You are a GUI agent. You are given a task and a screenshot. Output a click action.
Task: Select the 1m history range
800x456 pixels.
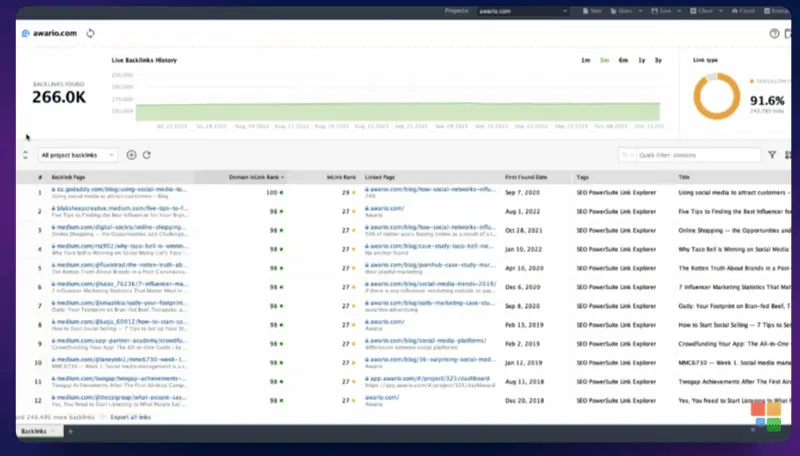pyautogui.click(x=586, y=60)
